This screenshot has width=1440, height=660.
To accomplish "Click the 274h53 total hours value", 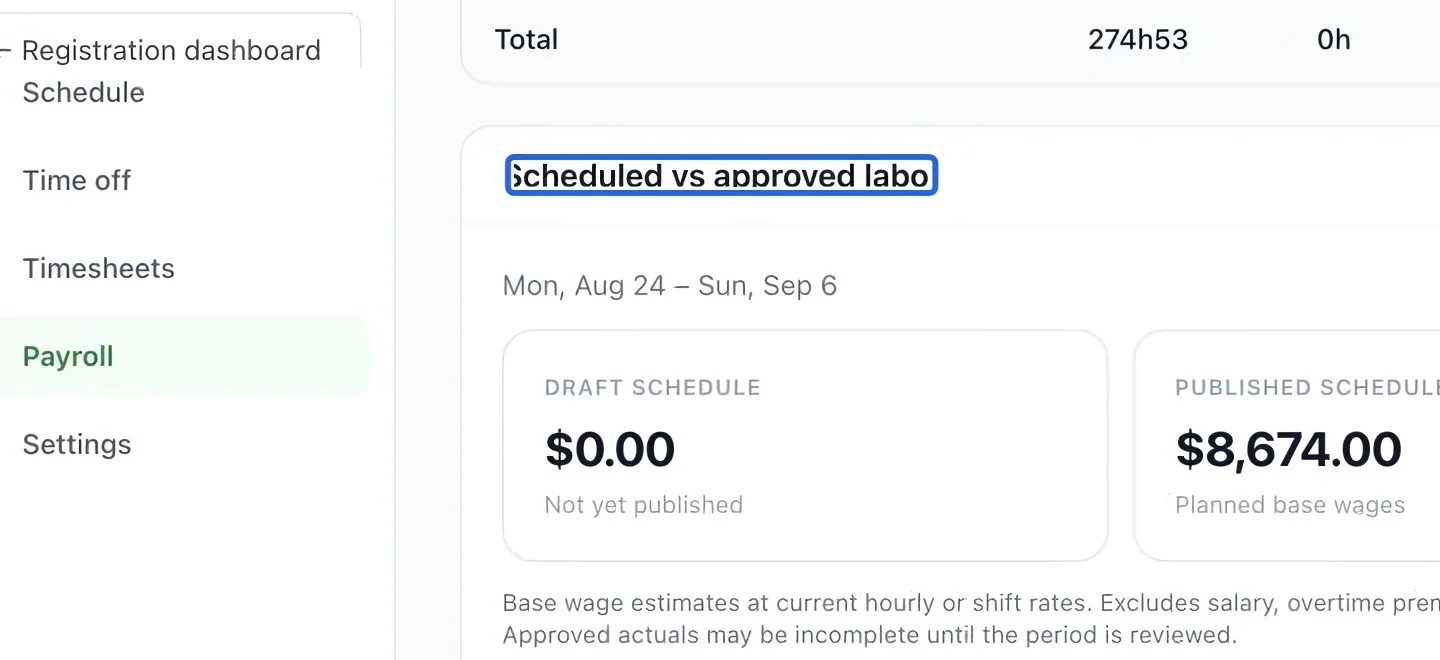I will (x=1138, y=40).
